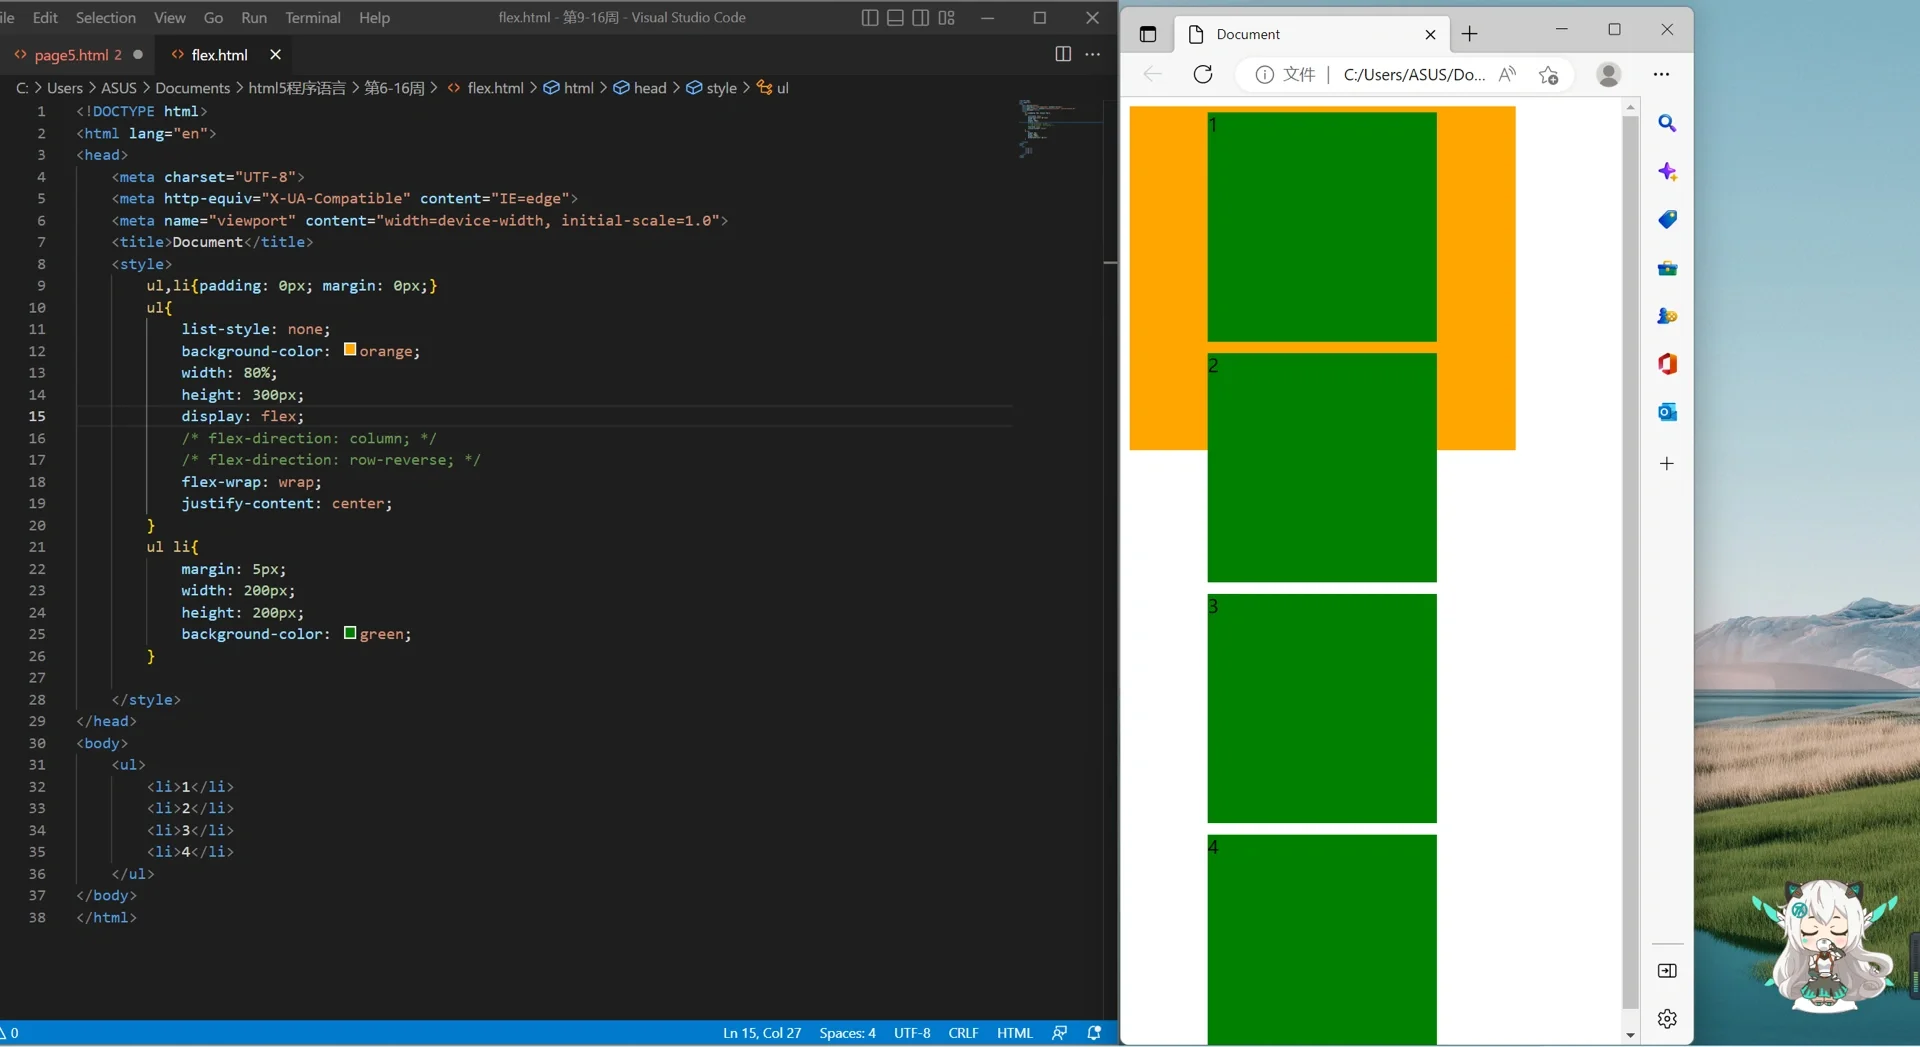Open Copilot from the Edge sidebar
Image resolution: width=1920 pixels, height=1047 pixels.
1668,171
